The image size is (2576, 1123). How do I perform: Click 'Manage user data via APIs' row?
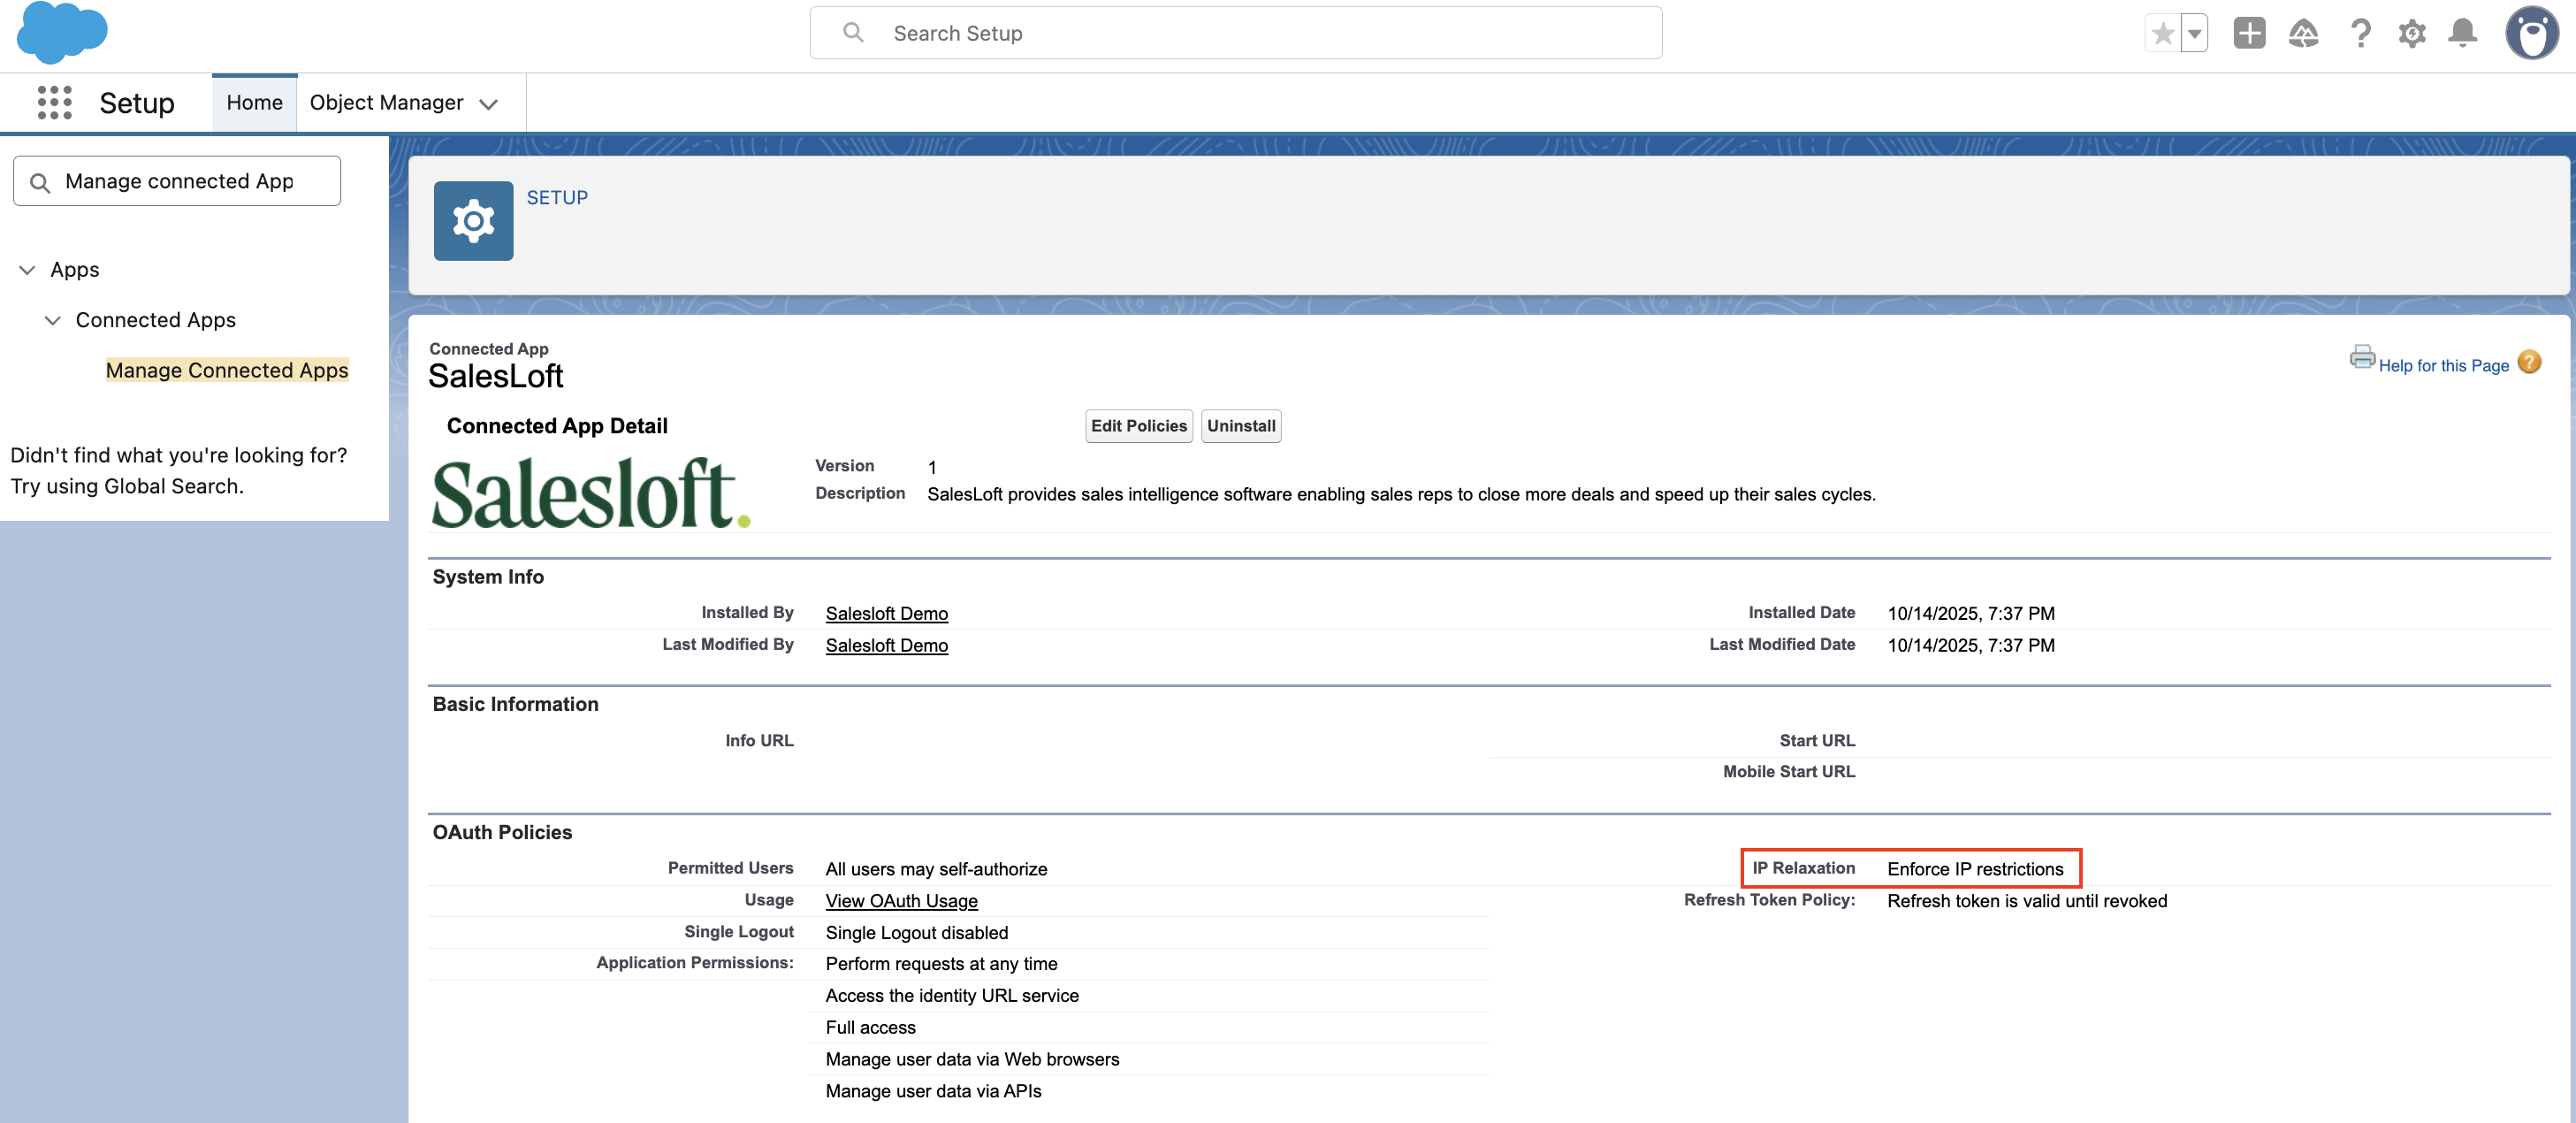933,1091
